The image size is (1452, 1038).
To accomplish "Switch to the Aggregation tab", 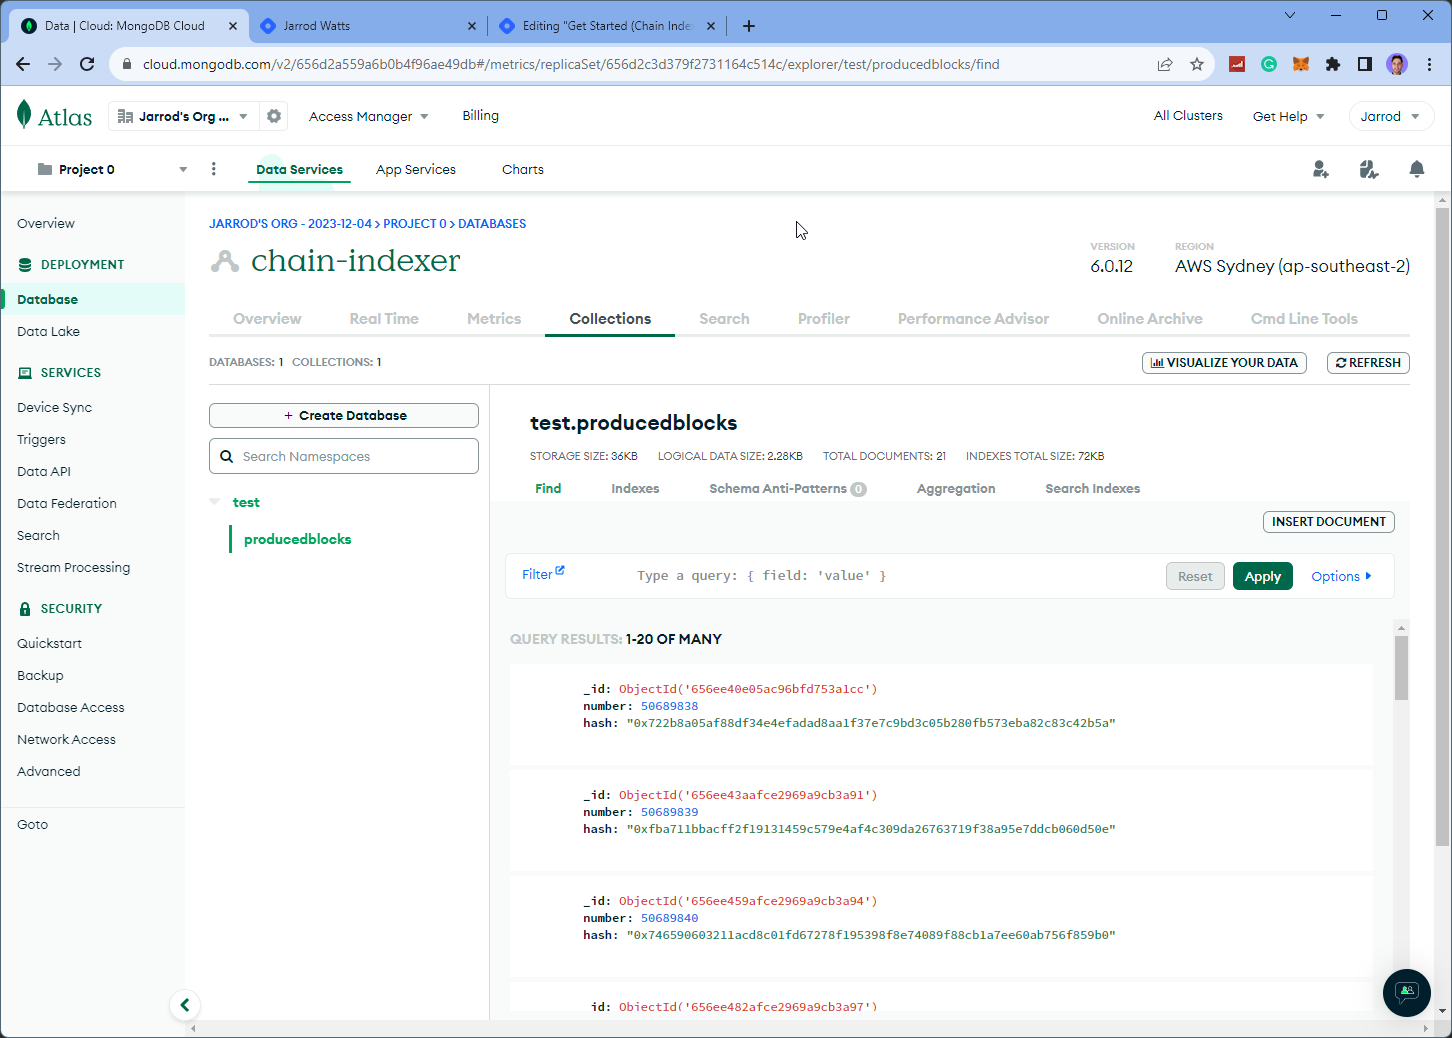I will pos(956,488).
